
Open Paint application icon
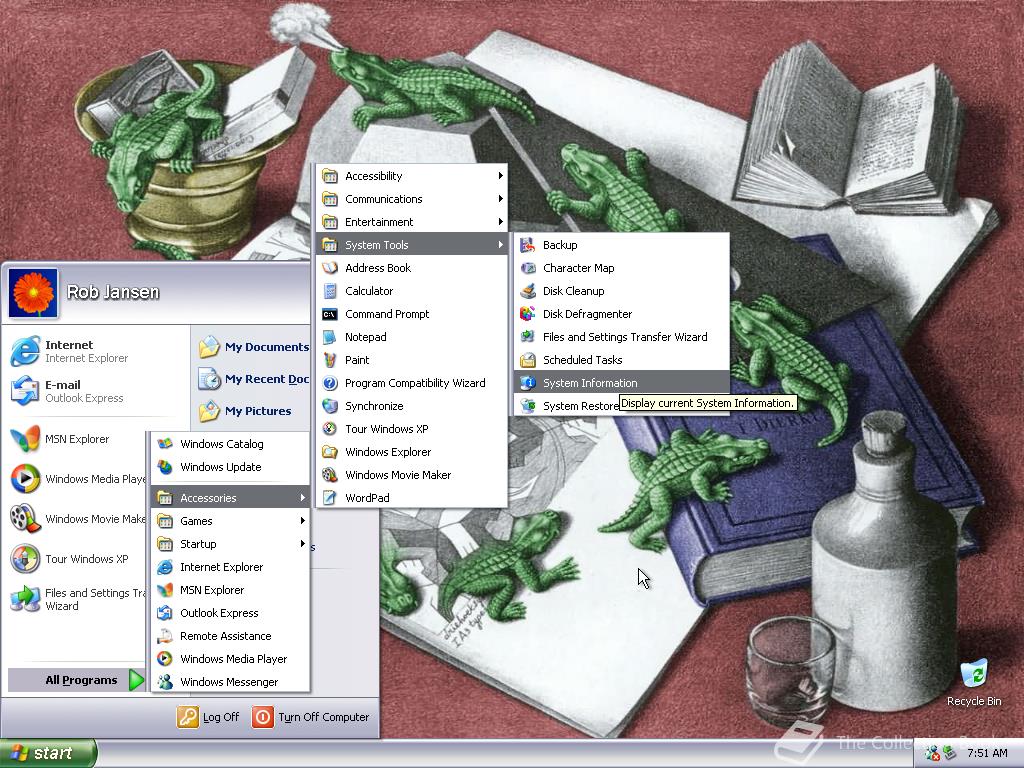tap(330, 360)
